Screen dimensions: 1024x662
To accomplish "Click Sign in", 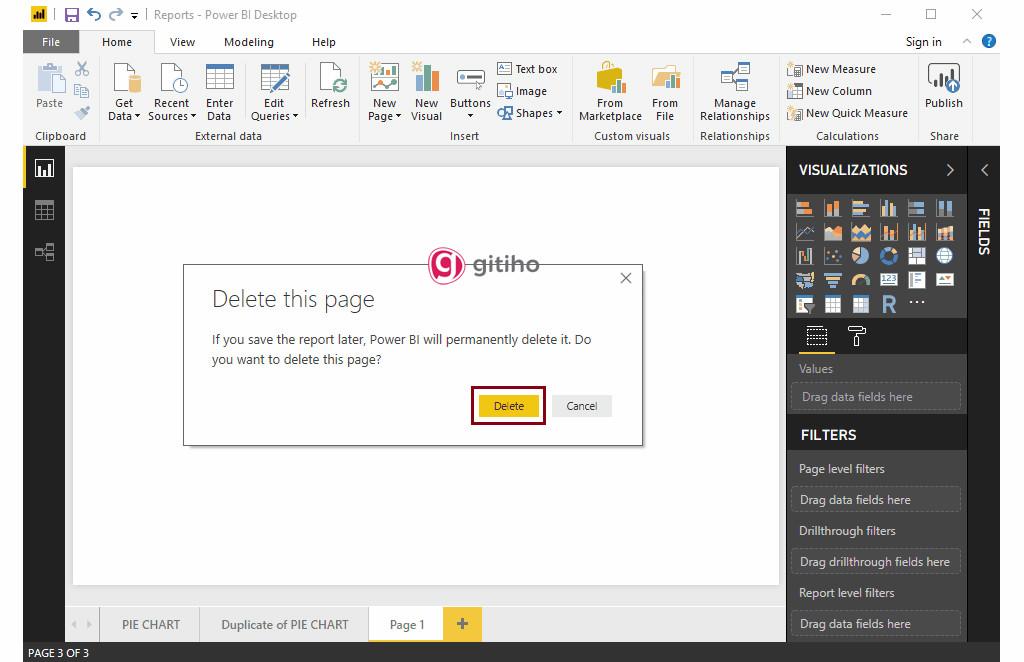I will pyautogui.click(x=923, y=42).
